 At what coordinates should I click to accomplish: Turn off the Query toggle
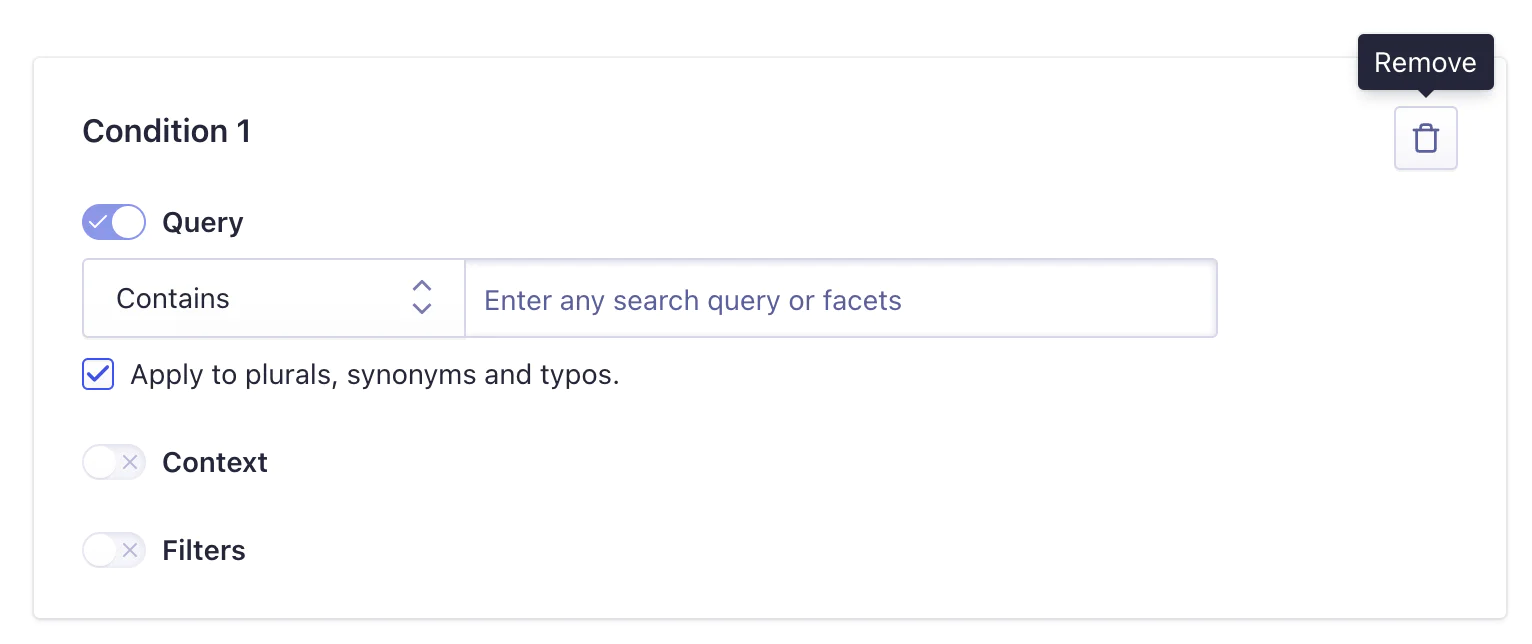point(114,222)
